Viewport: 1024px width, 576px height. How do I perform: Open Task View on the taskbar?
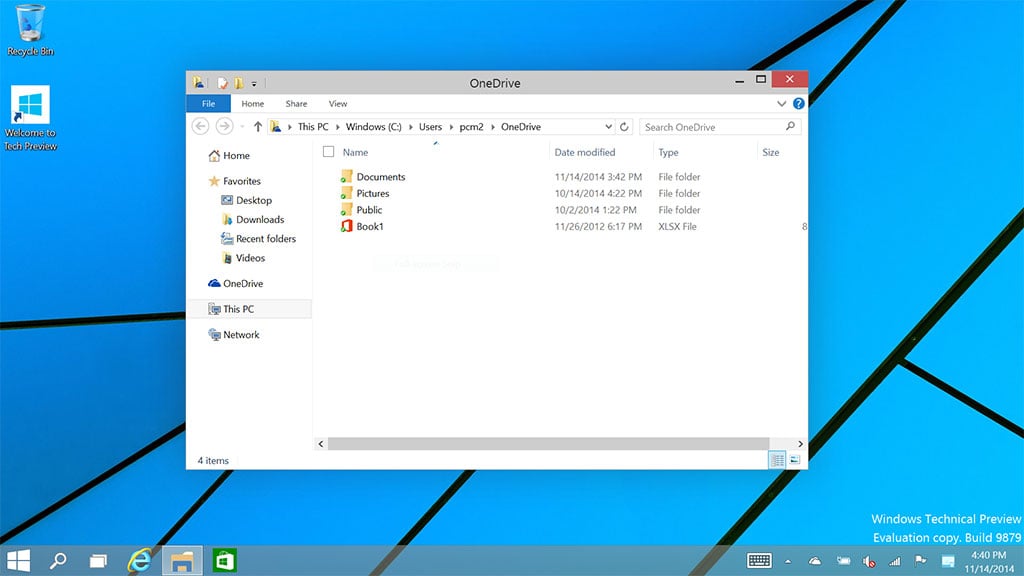click(97, 561)
